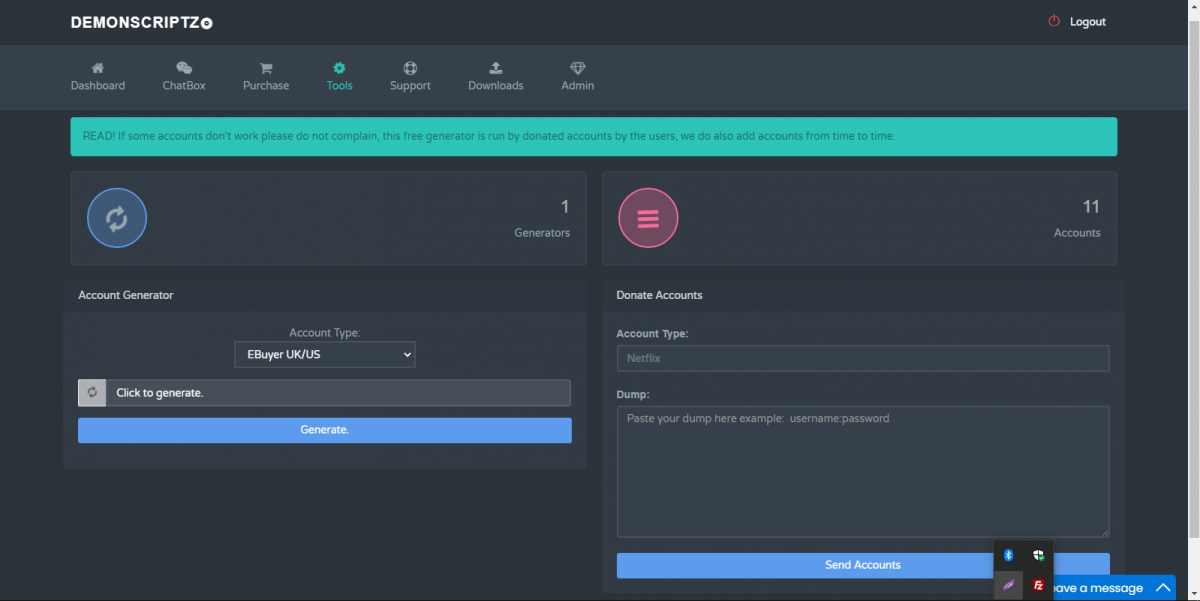
Task: Open the Dashboard home icon
Action: coord(97,68)
